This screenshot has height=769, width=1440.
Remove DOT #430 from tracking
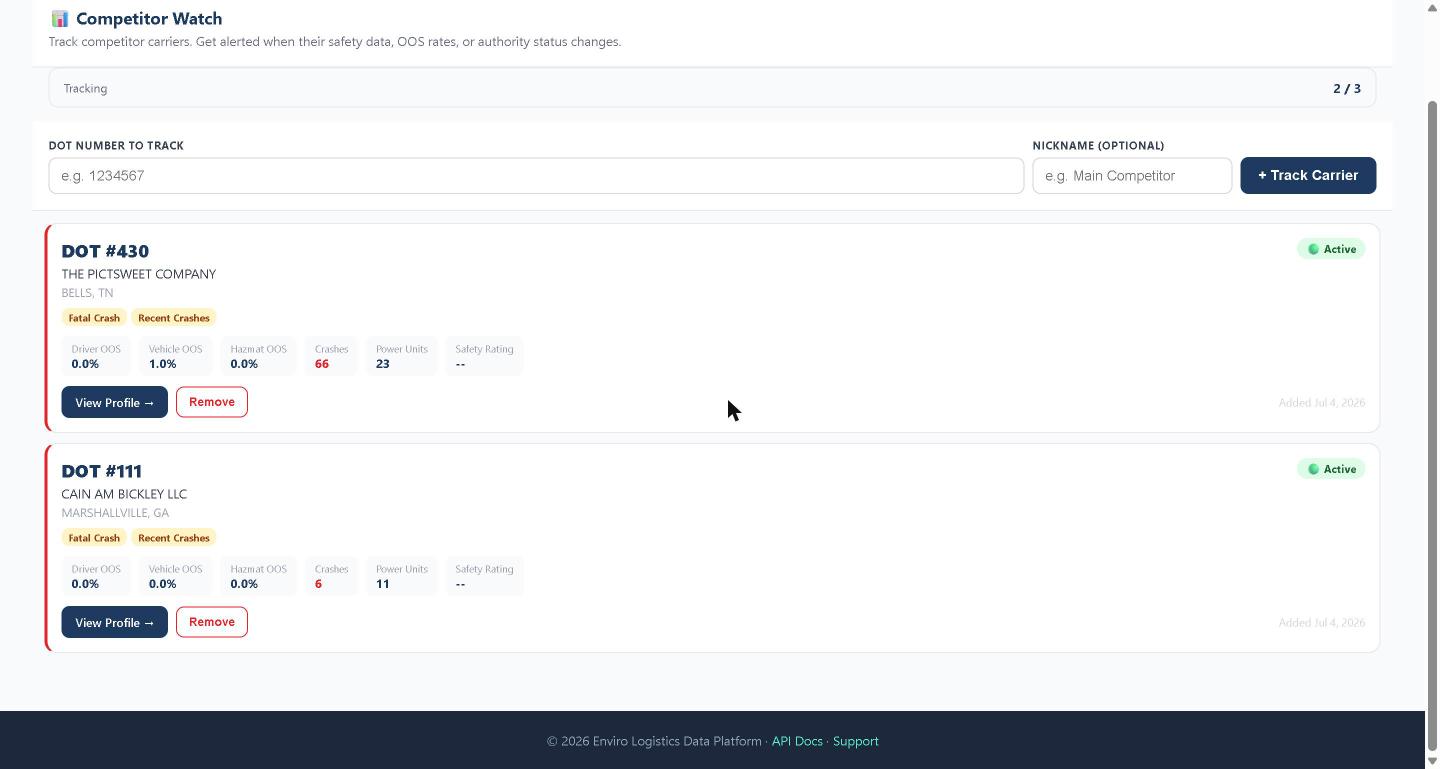tap(212, 402)
